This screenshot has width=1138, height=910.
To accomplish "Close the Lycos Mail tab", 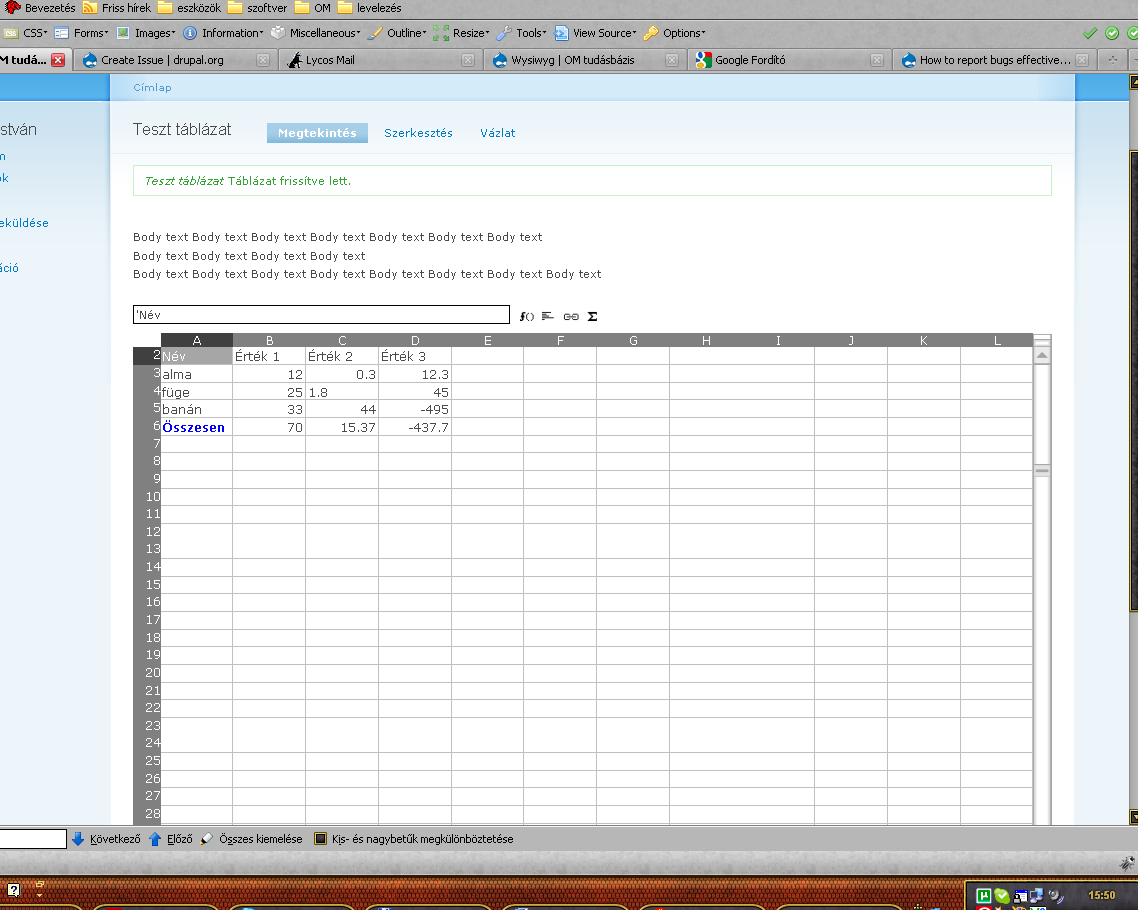I will pos(468,60).
